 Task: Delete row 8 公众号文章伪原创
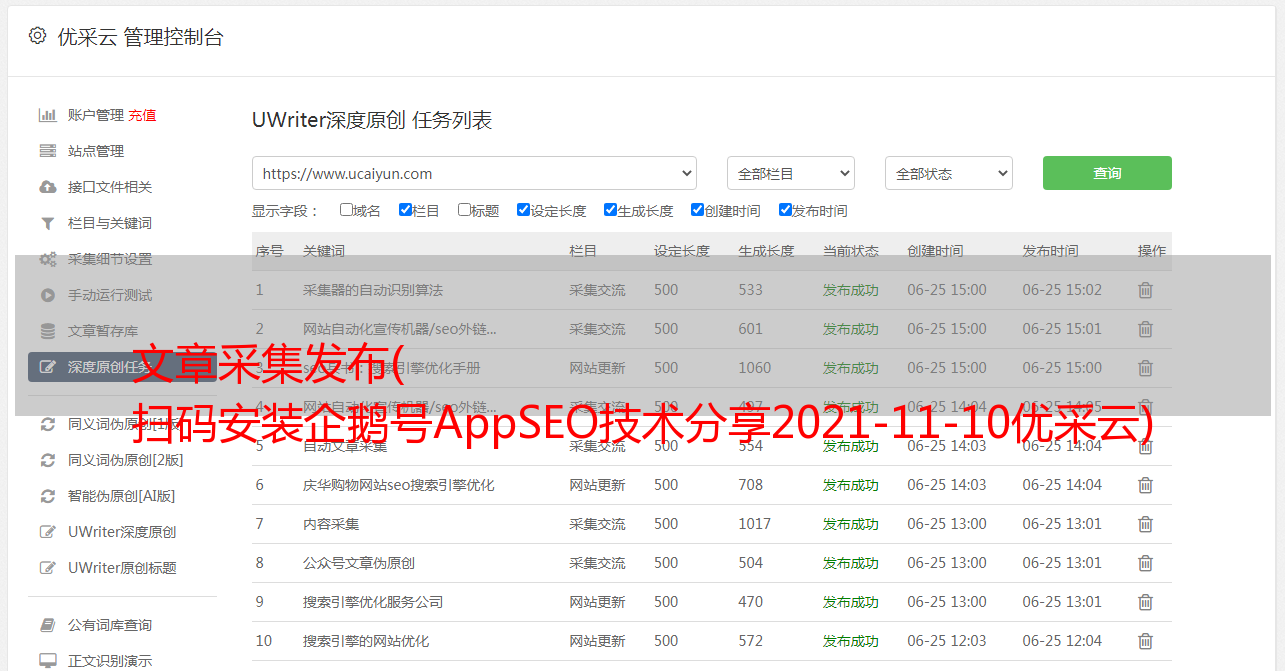click(x=1145, y=563)
